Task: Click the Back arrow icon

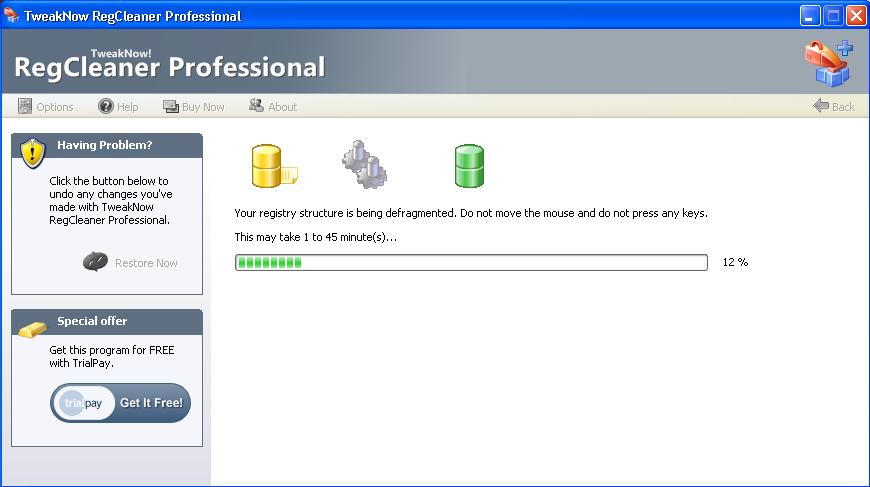Action: coord(821,105)
